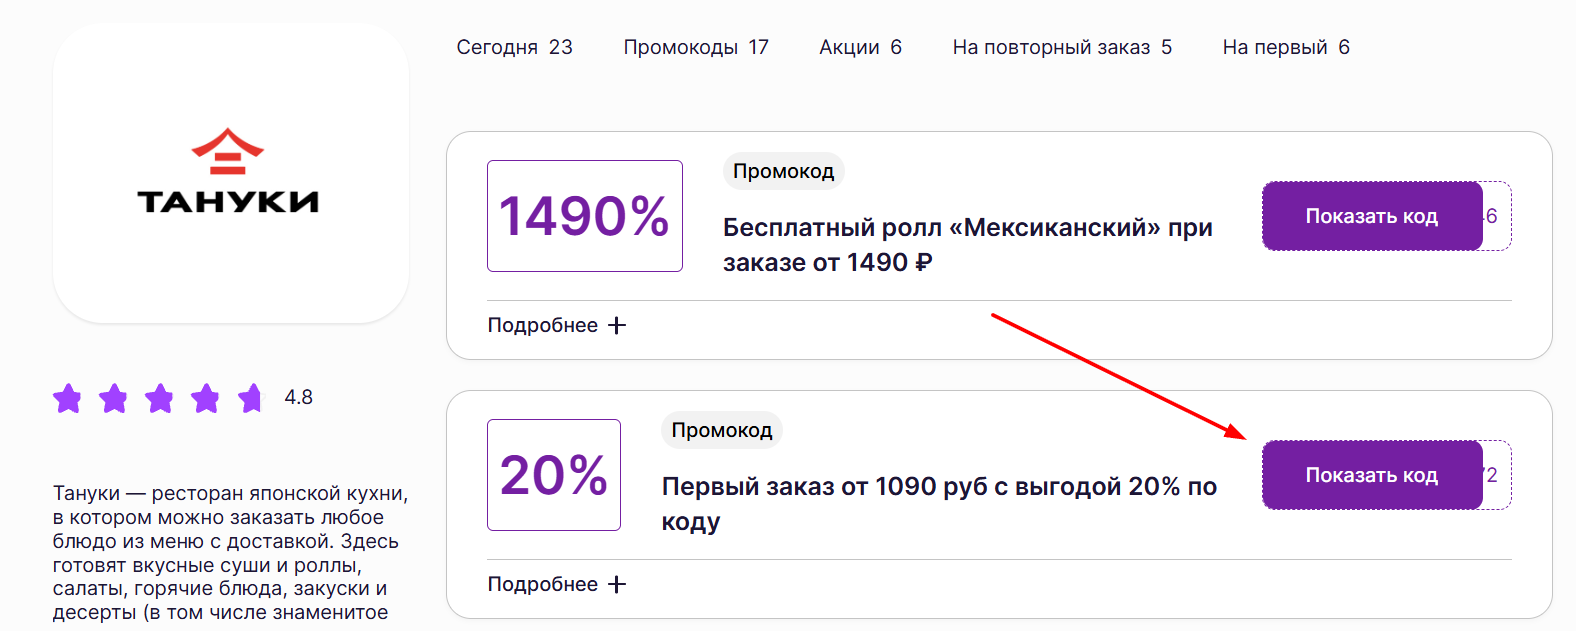
Task: Click the 1490% discount badge
Action: tap(584, 215)
